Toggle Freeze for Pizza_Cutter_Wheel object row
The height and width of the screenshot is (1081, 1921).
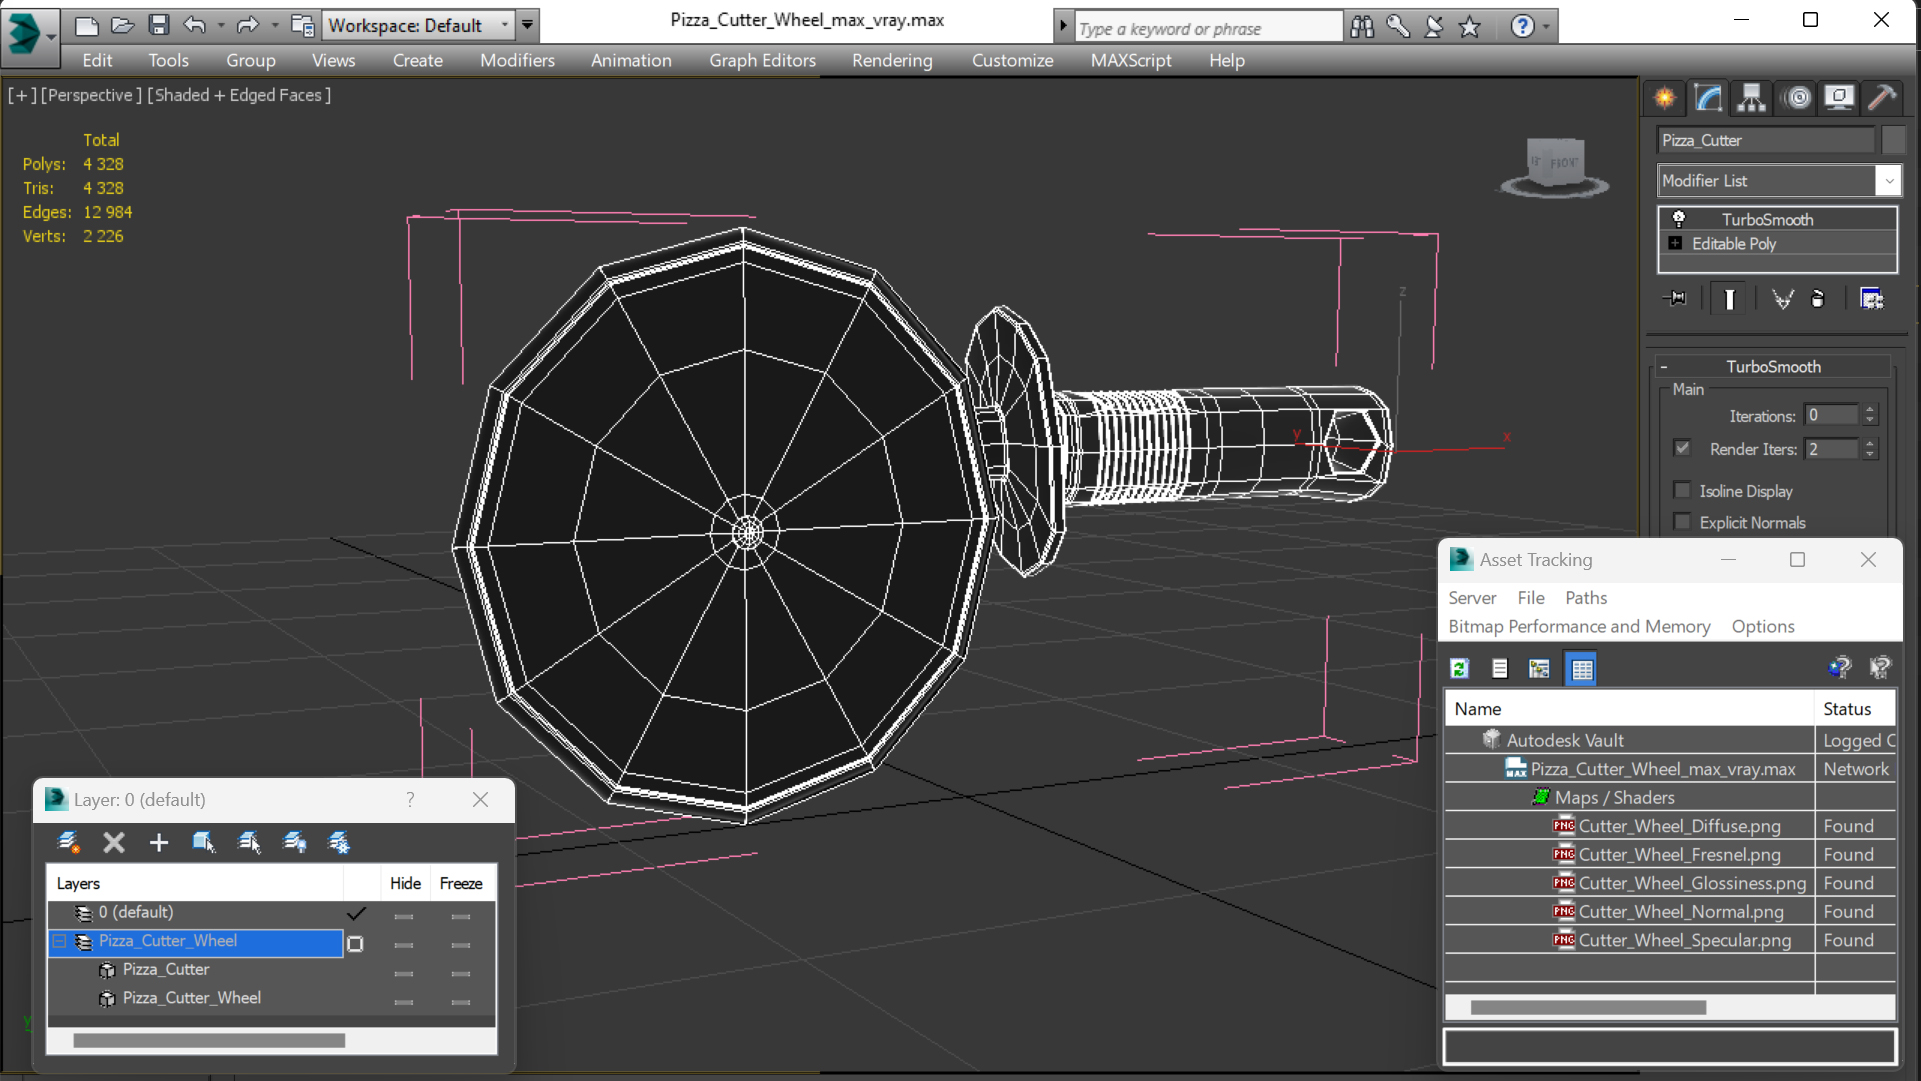(460, 1000)
